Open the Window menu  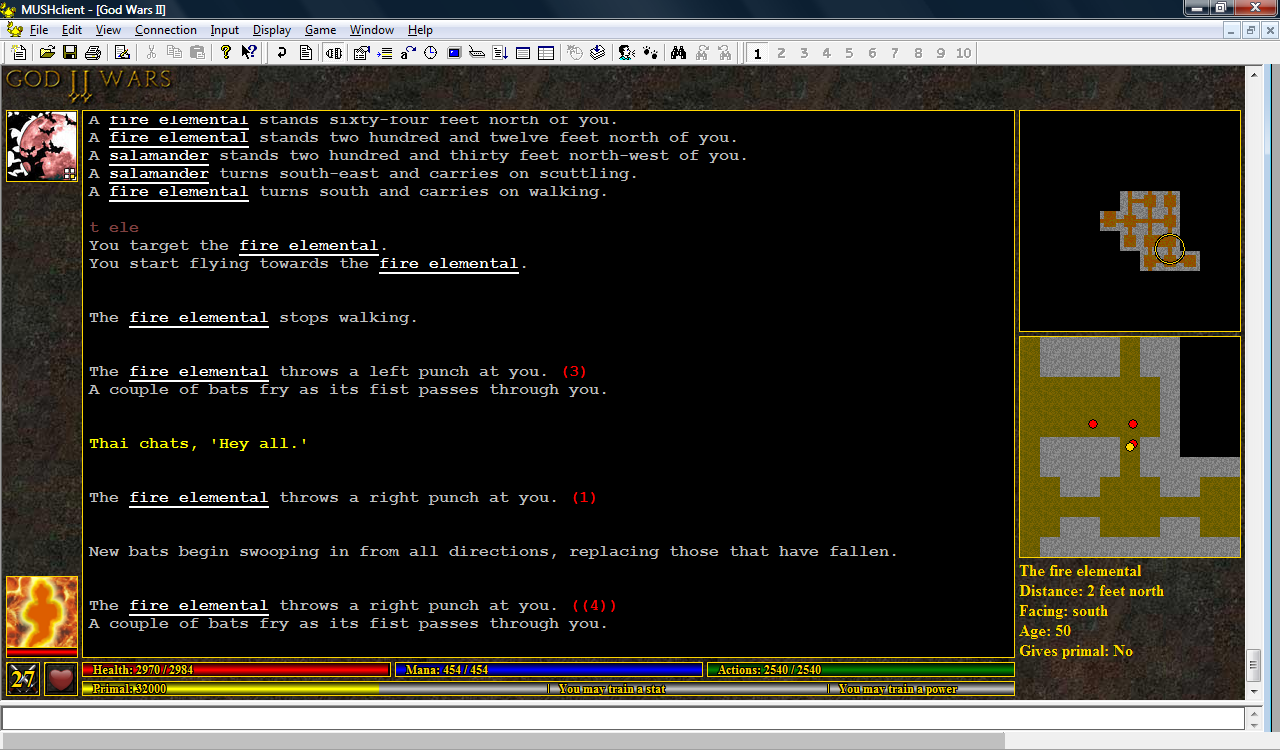coord(372,30)
